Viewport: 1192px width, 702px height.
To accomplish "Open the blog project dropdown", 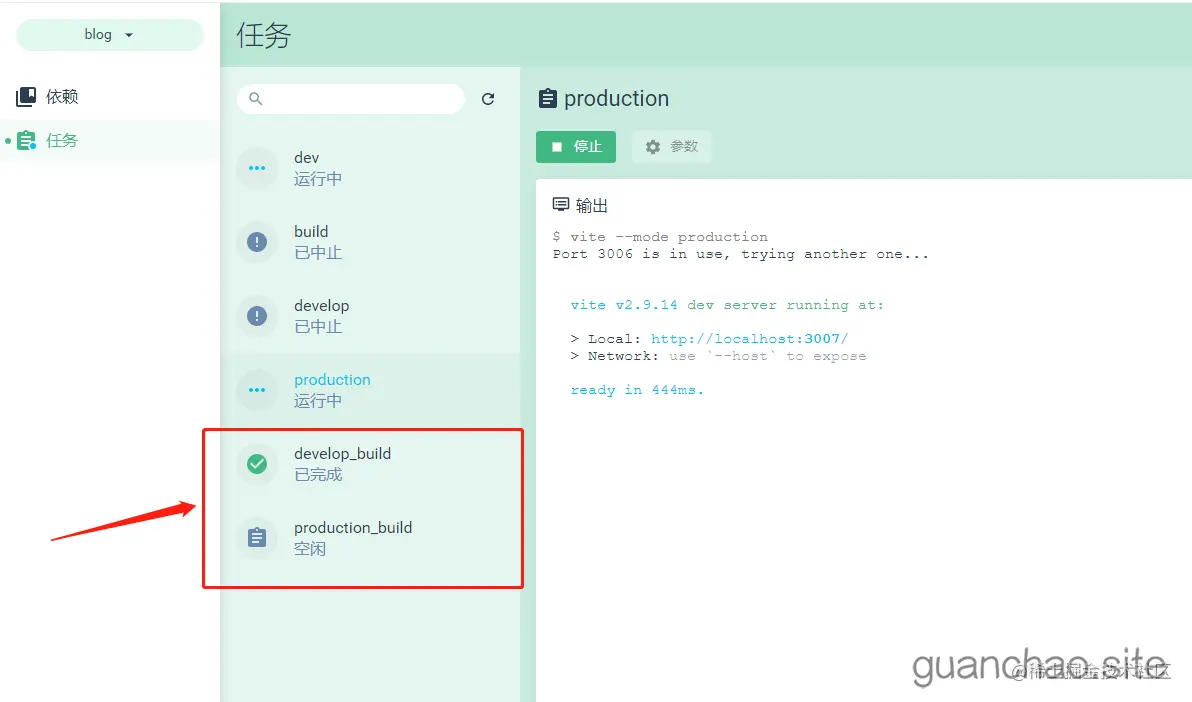I will click(x=109, y=34).
